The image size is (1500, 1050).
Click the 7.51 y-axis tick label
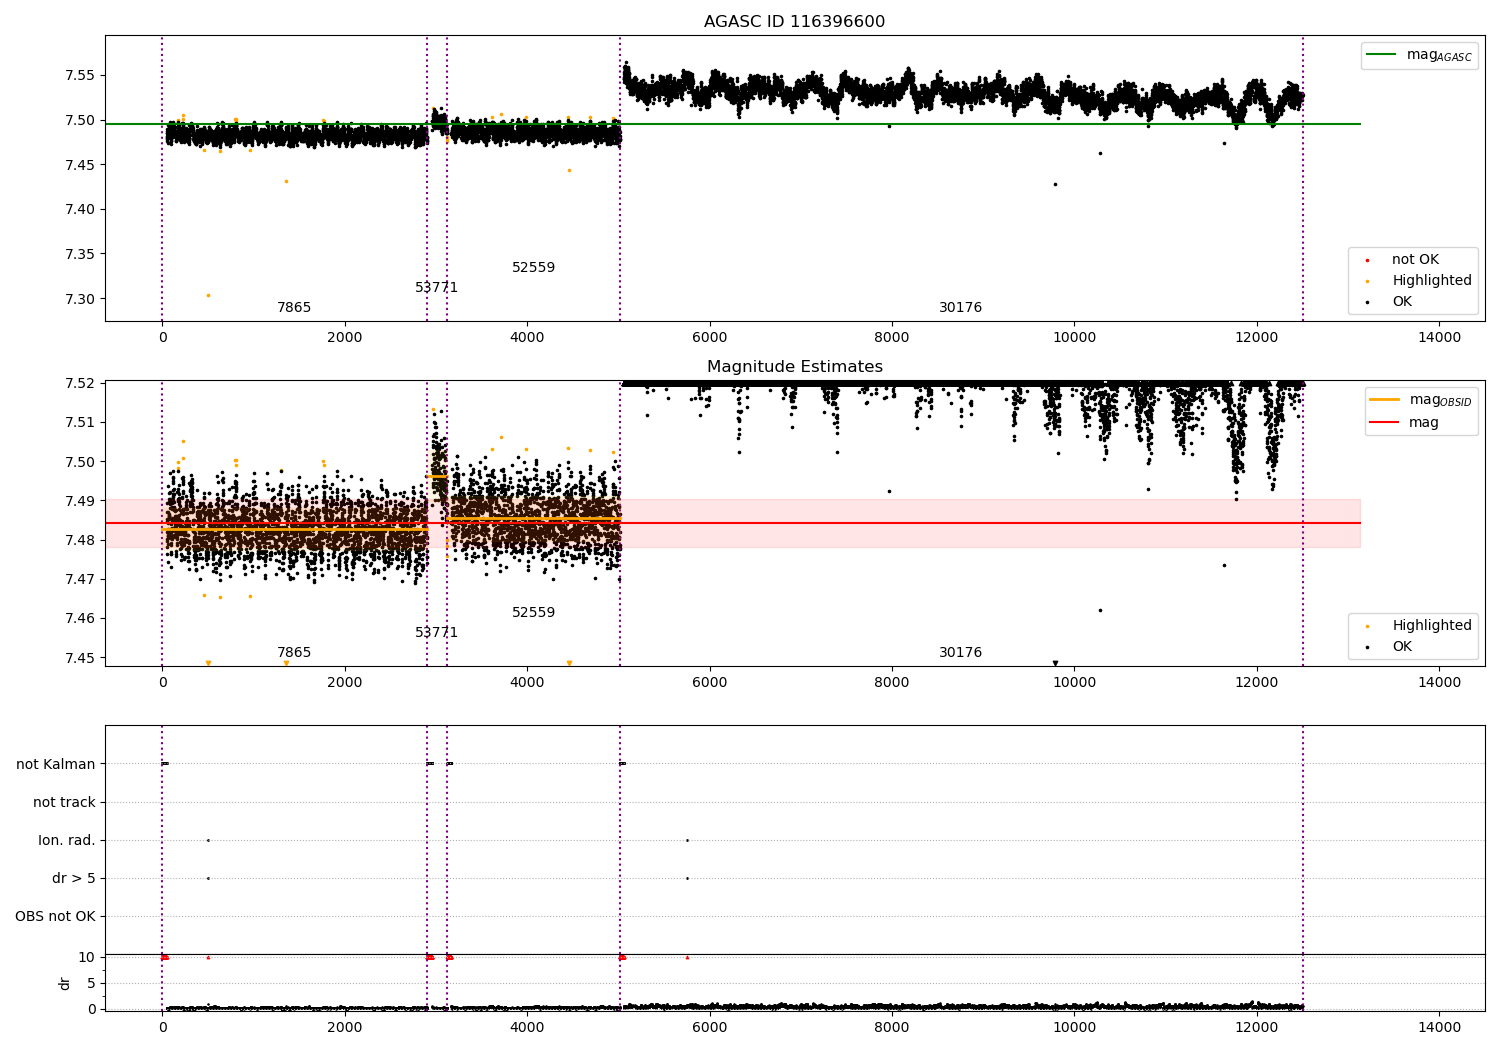pos(80,423)
